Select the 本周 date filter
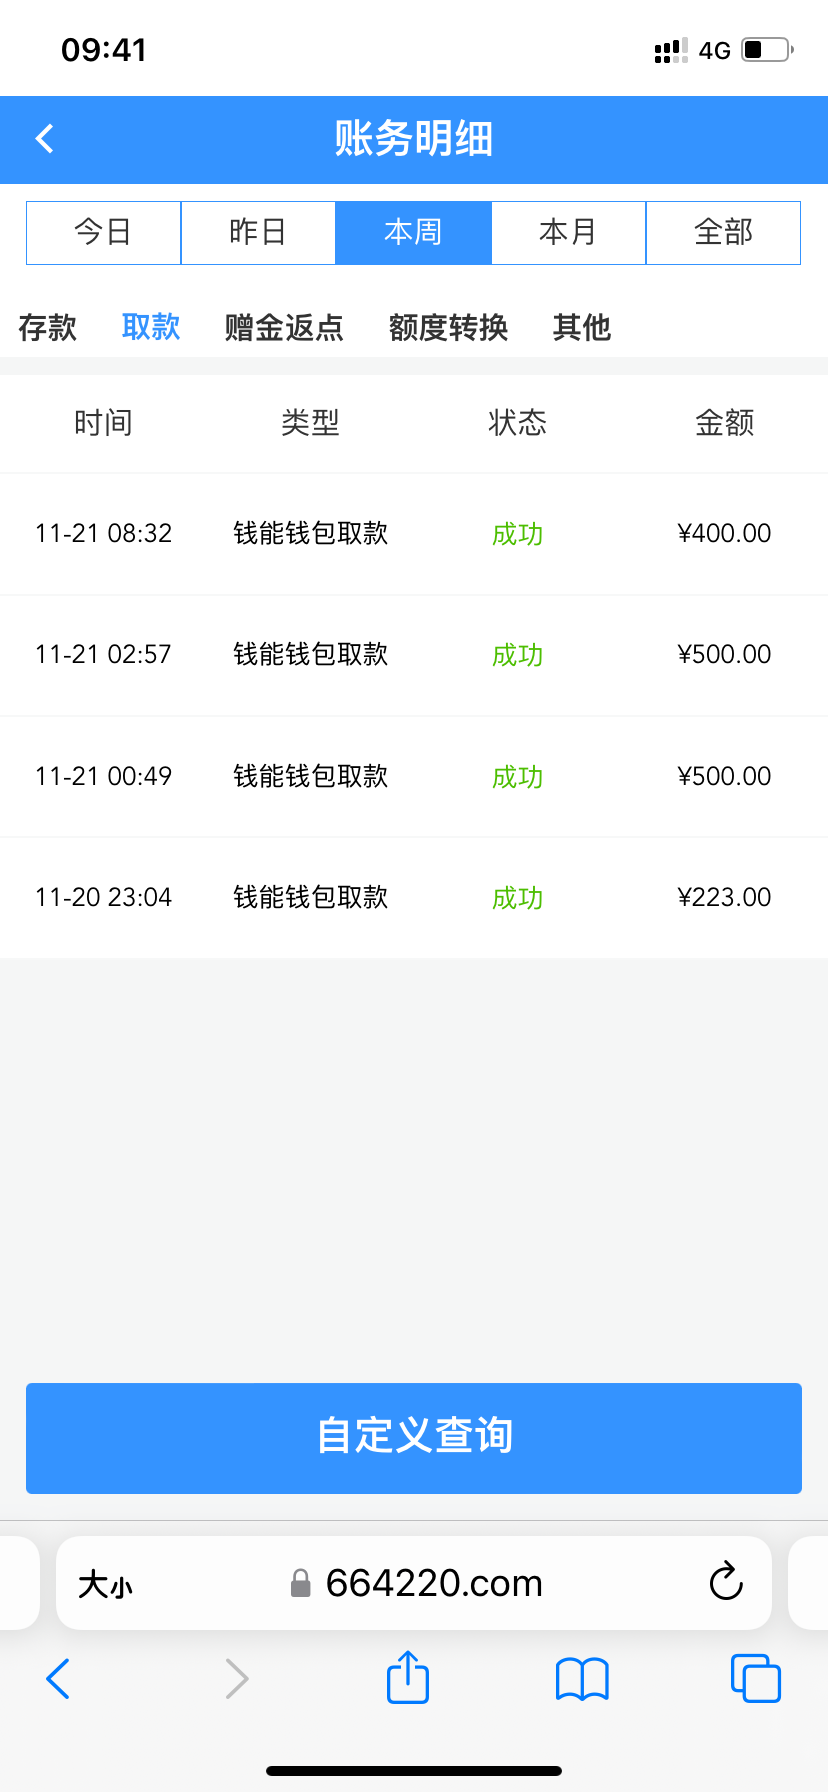 413,233
